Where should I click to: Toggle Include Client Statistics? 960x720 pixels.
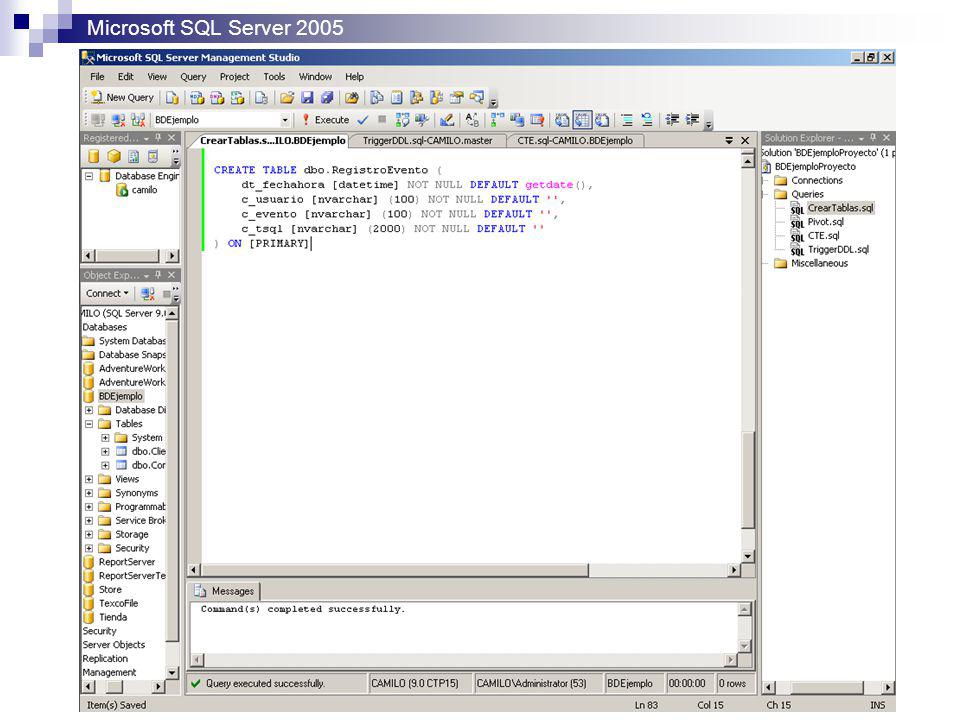(x=517, y=120)
